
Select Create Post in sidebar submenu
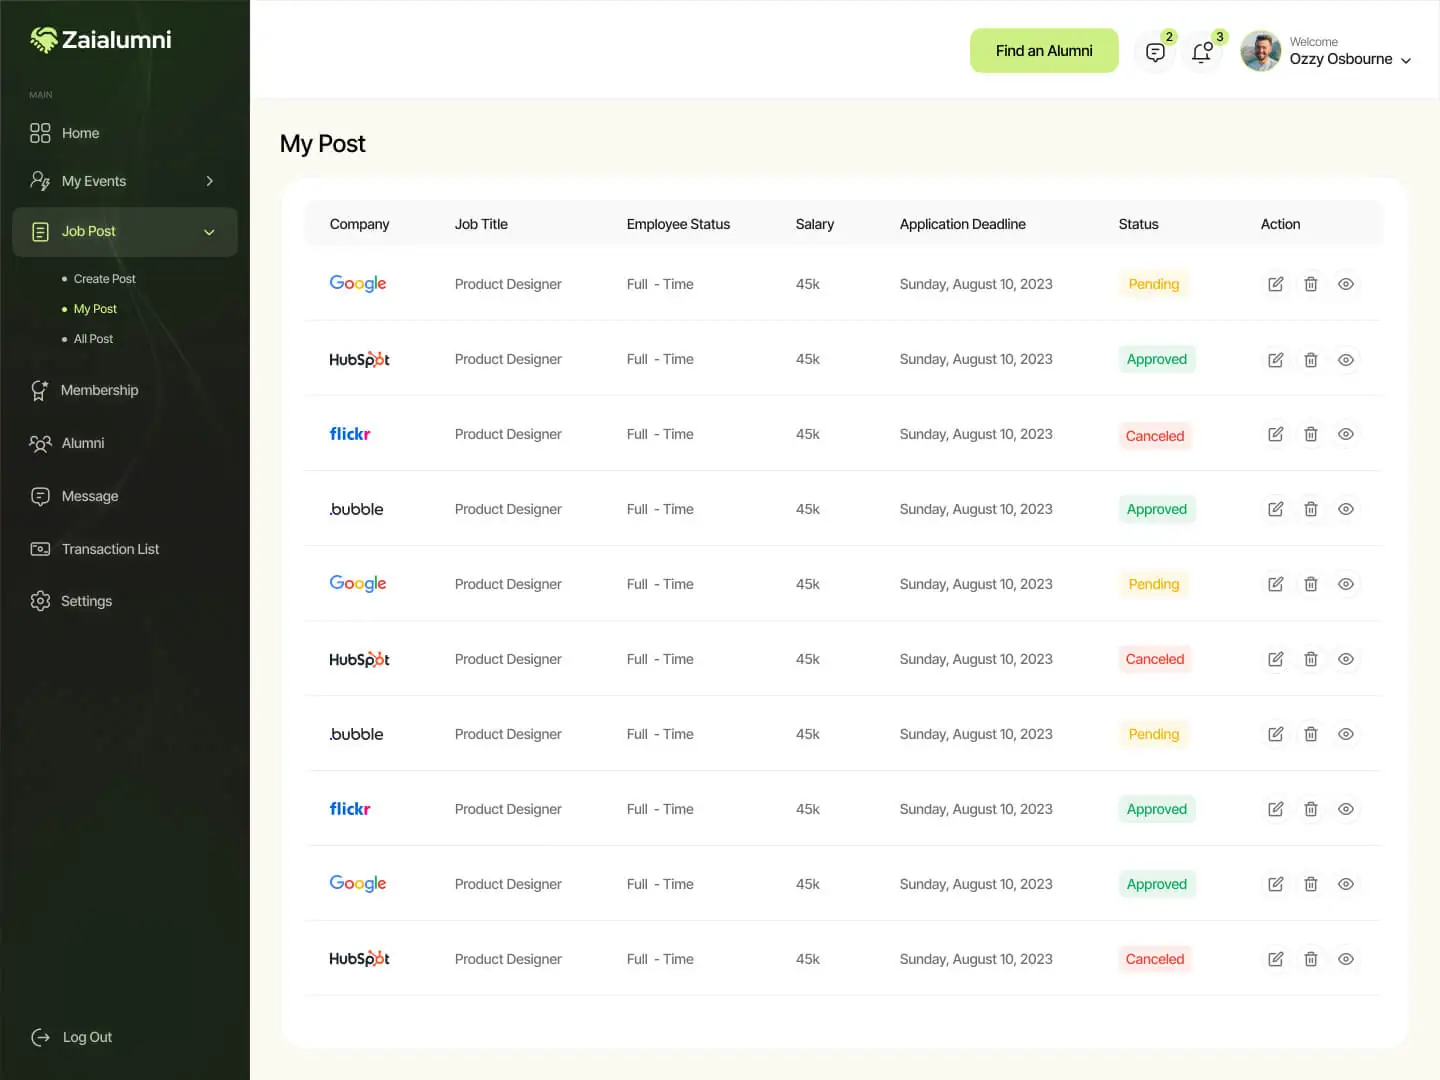pyautogui.click(x=104, y=279)
